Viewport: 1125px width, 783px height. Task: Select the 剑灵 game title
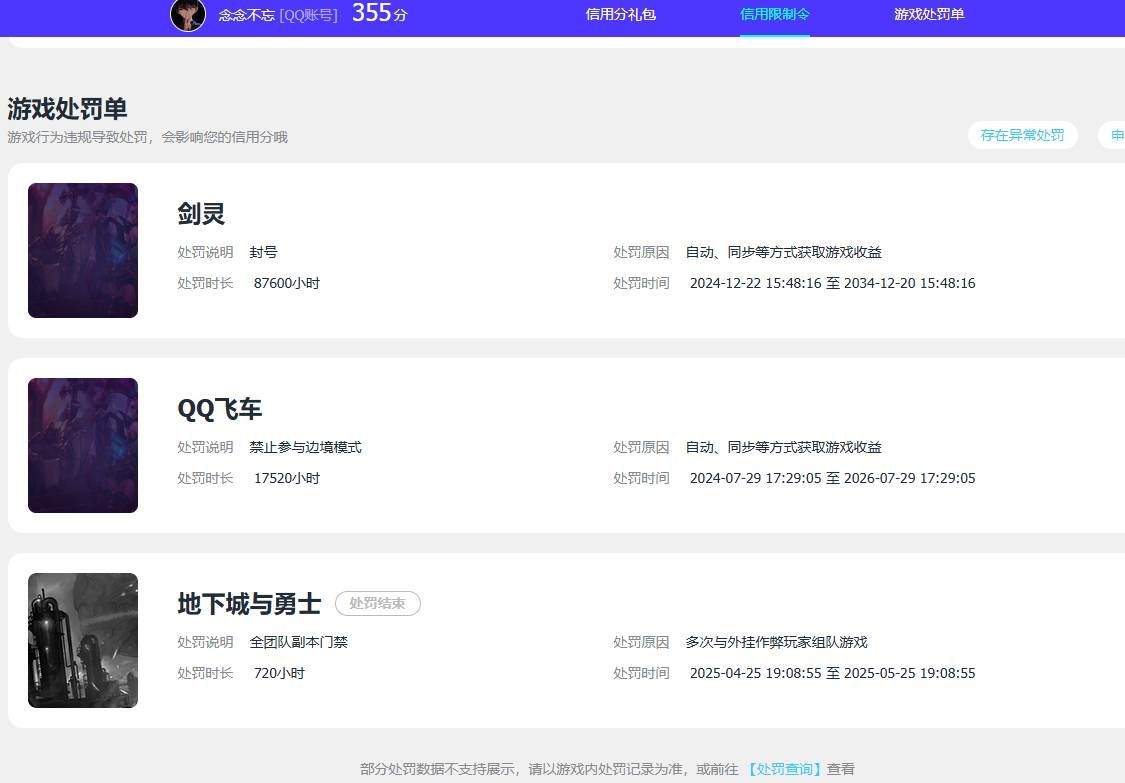[201, 213]
